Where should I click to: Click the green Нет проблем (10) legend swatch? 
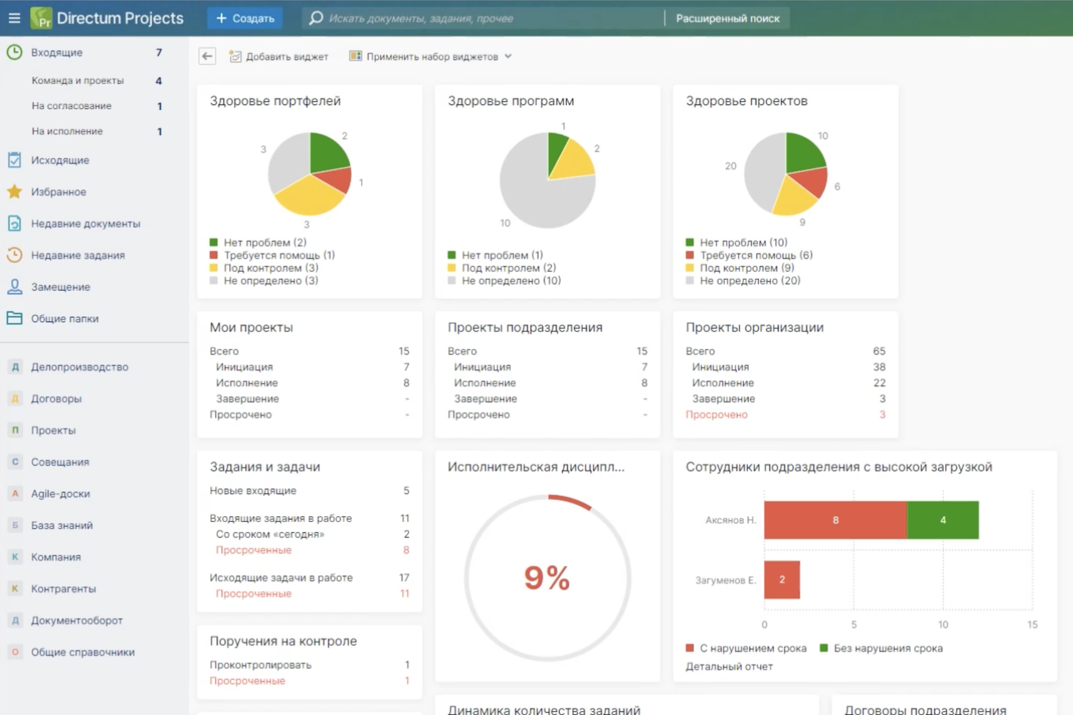pos(690,242)
